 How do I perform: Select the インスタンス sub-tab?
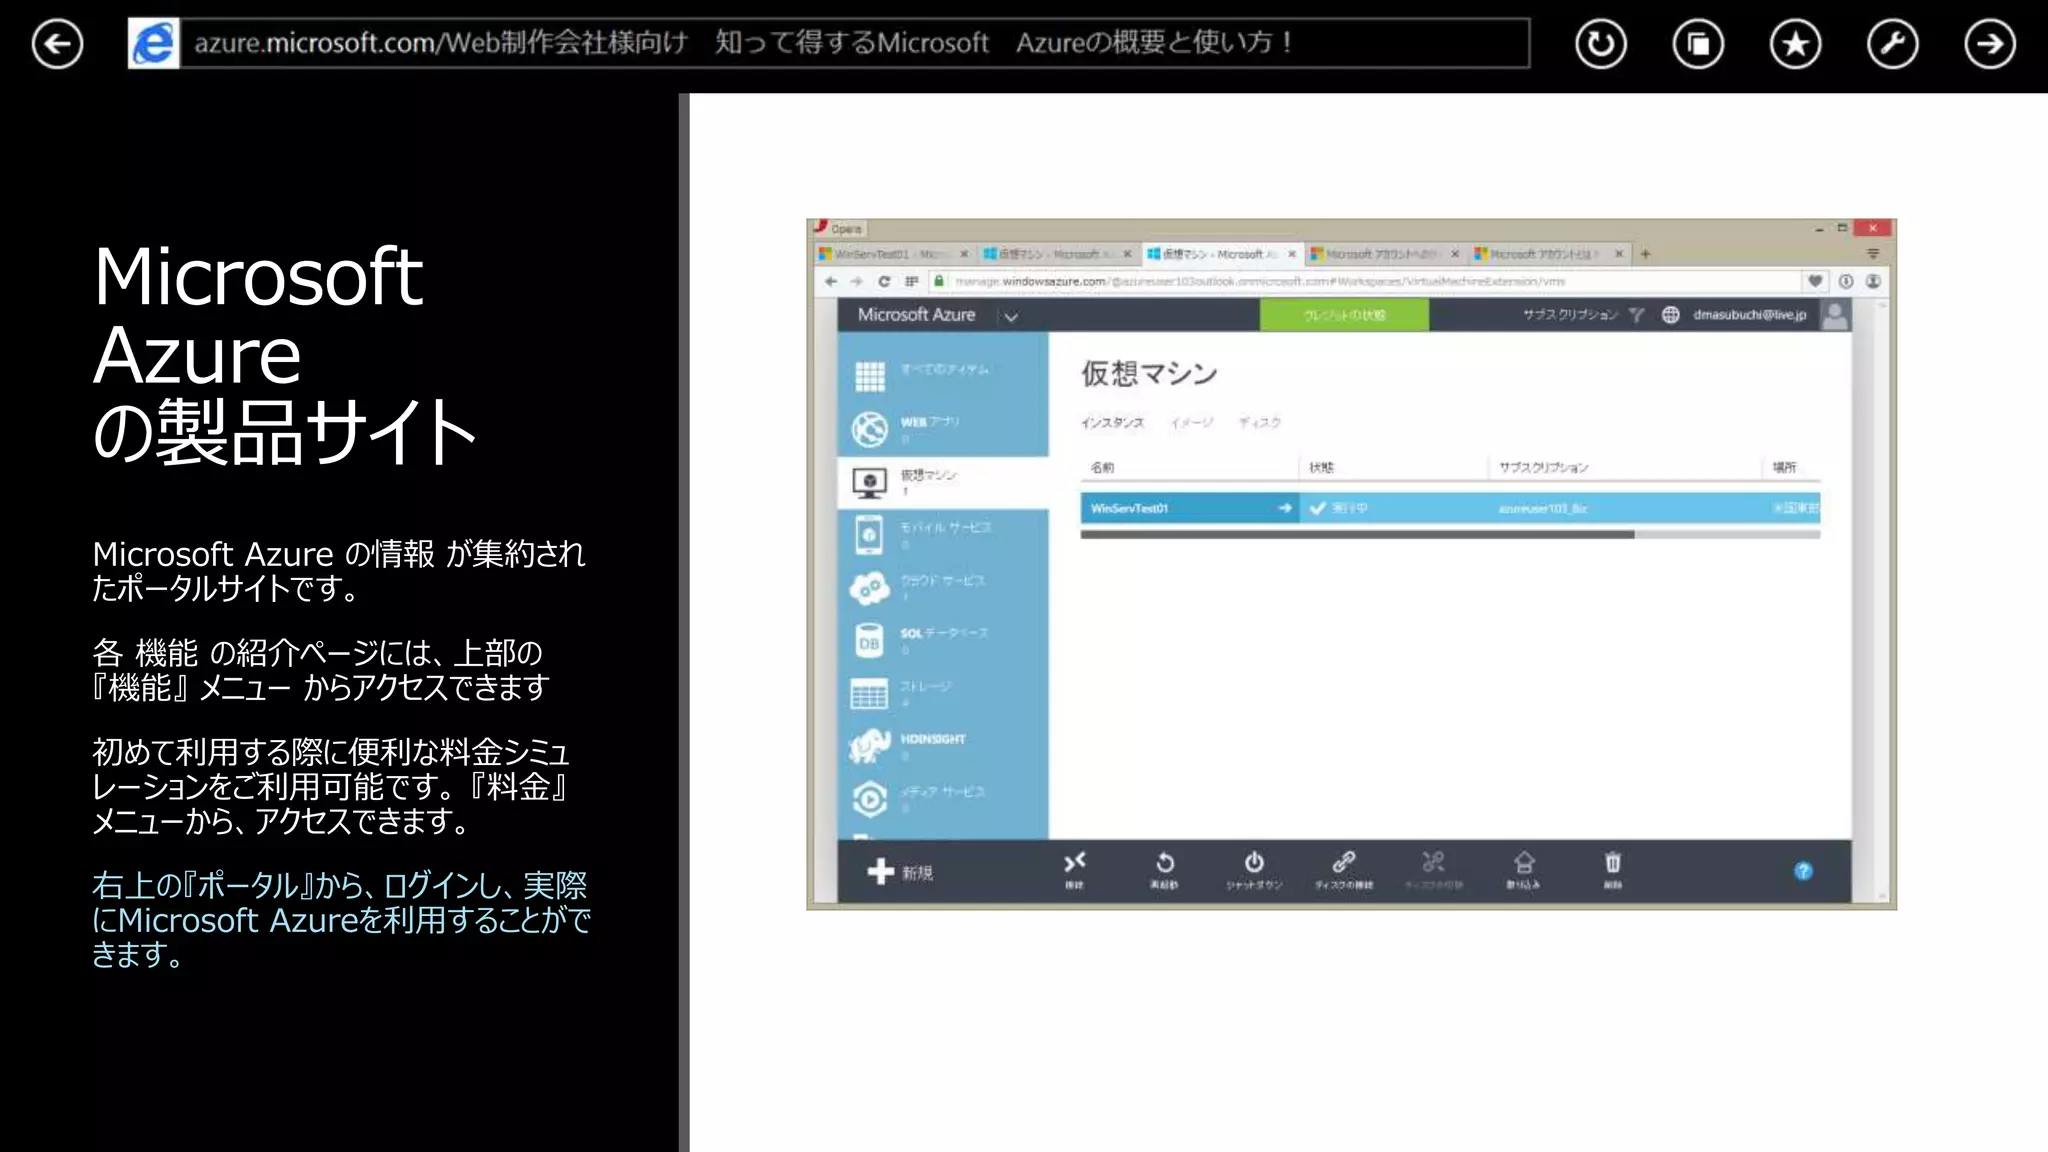tap(1112, 423)
